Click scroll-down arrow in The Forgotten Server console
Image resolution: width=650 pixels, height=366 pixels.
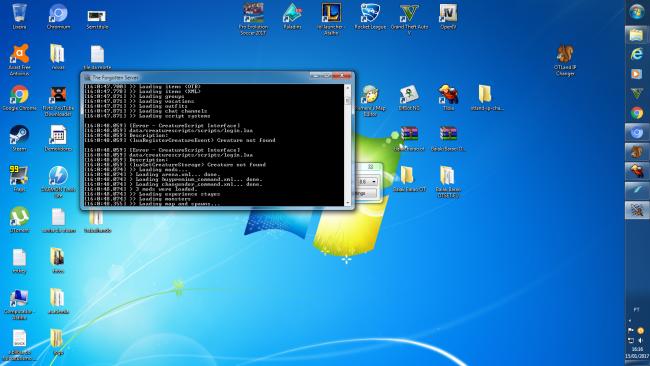[x=347, y=203]
